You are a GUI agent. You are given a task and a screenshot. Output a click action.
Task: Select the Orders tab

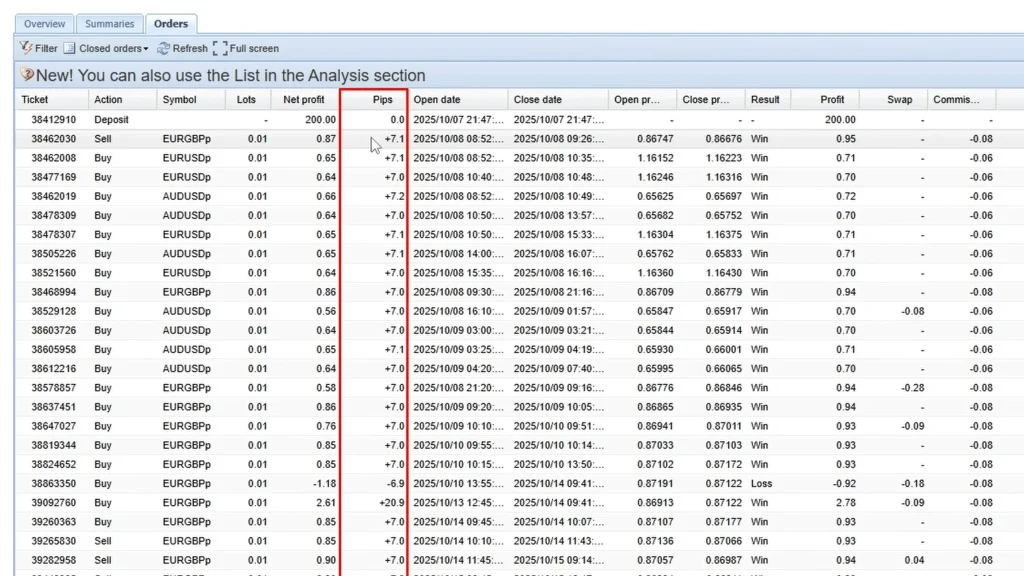tap(171, 23)
